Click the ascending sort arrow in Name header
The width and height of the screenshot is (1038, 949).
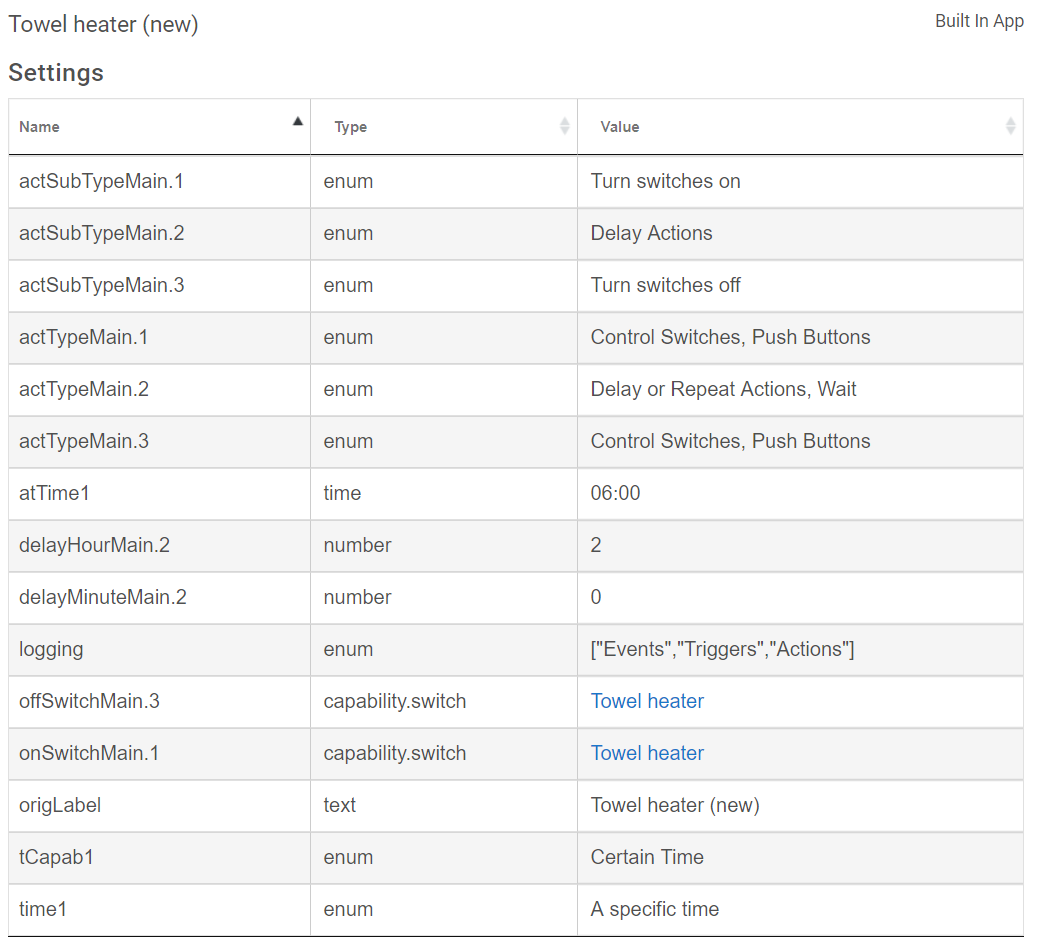[x=297, y=122]
